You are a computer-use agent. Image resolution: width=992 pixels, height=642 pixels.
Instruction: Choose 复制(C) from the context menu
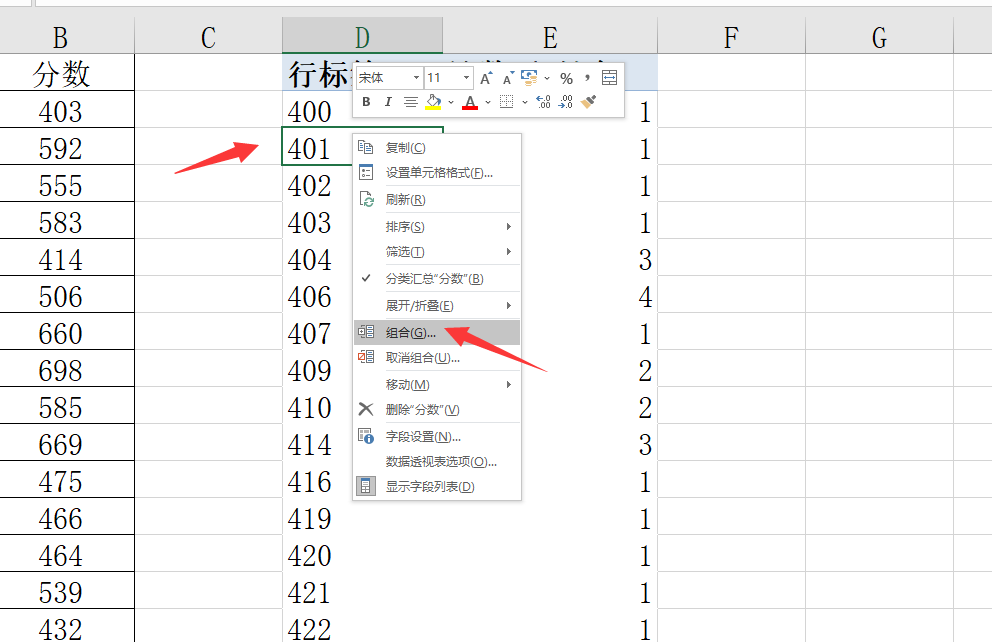click(437, 147)
